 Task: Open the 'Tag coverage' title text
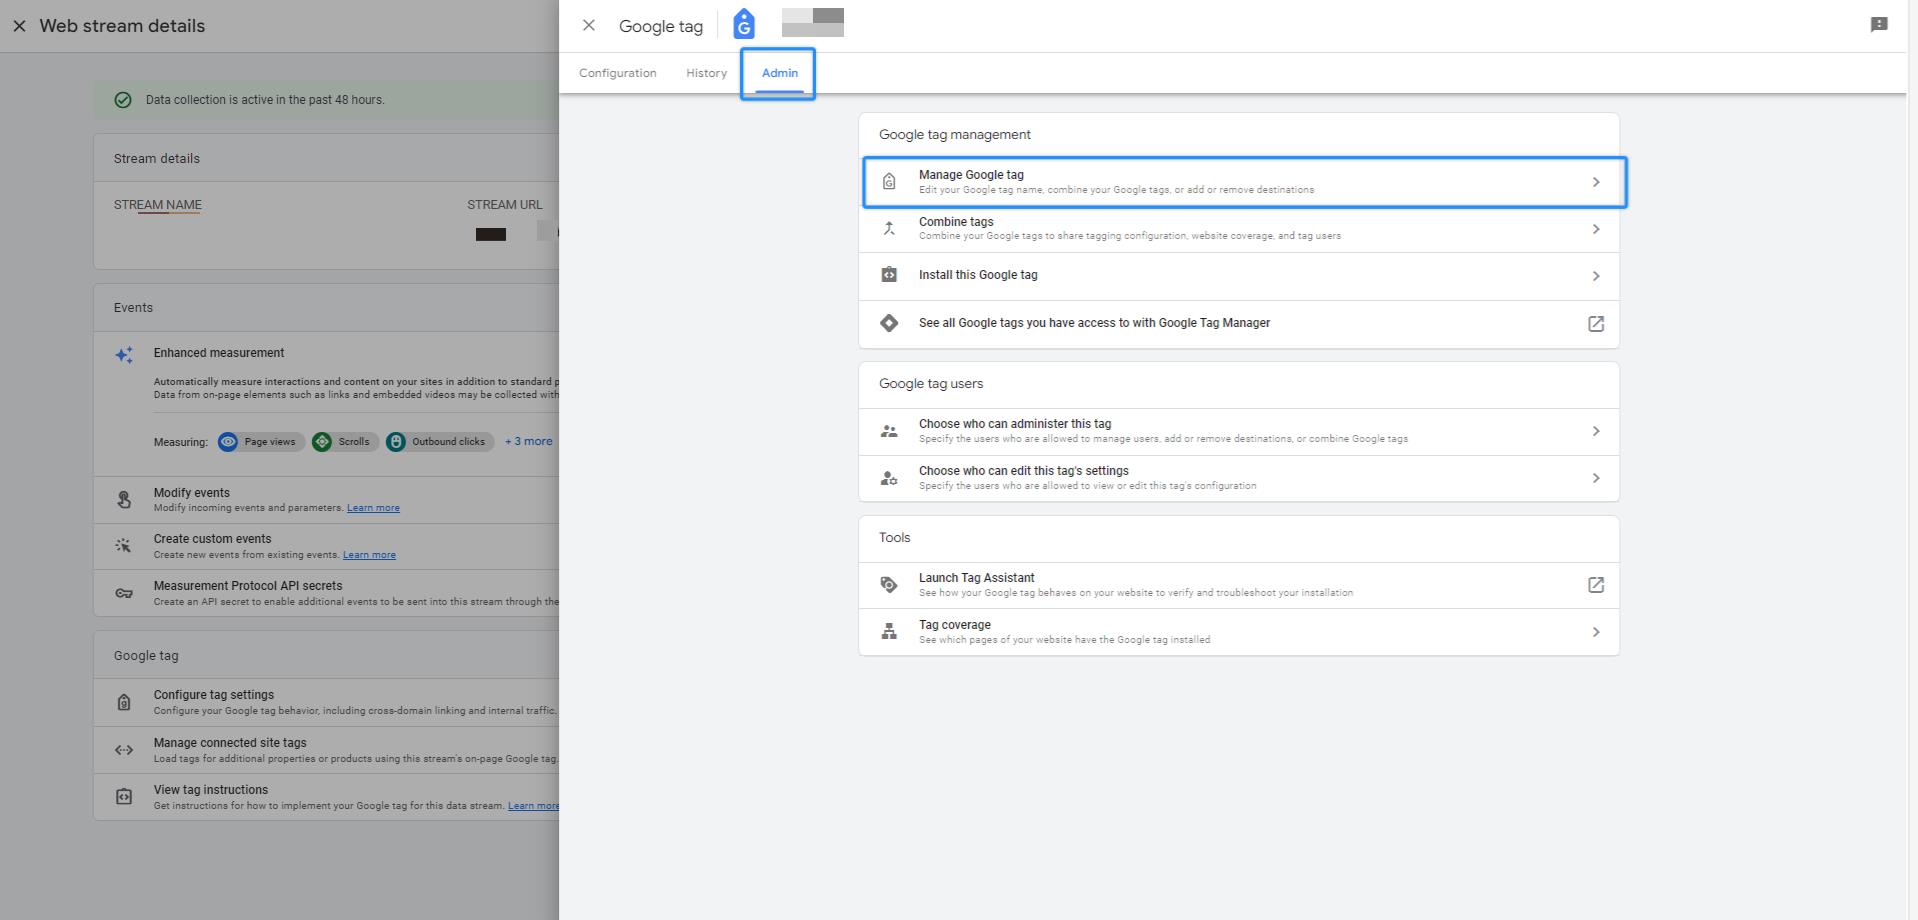click(955, 625)
